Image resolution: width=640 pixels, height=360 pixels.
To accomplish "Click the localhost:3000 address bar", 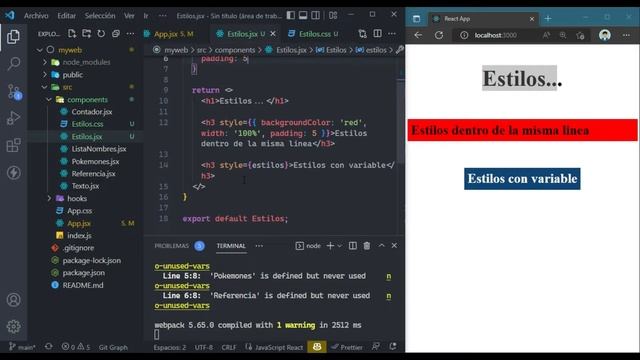I will pos(496,35).
